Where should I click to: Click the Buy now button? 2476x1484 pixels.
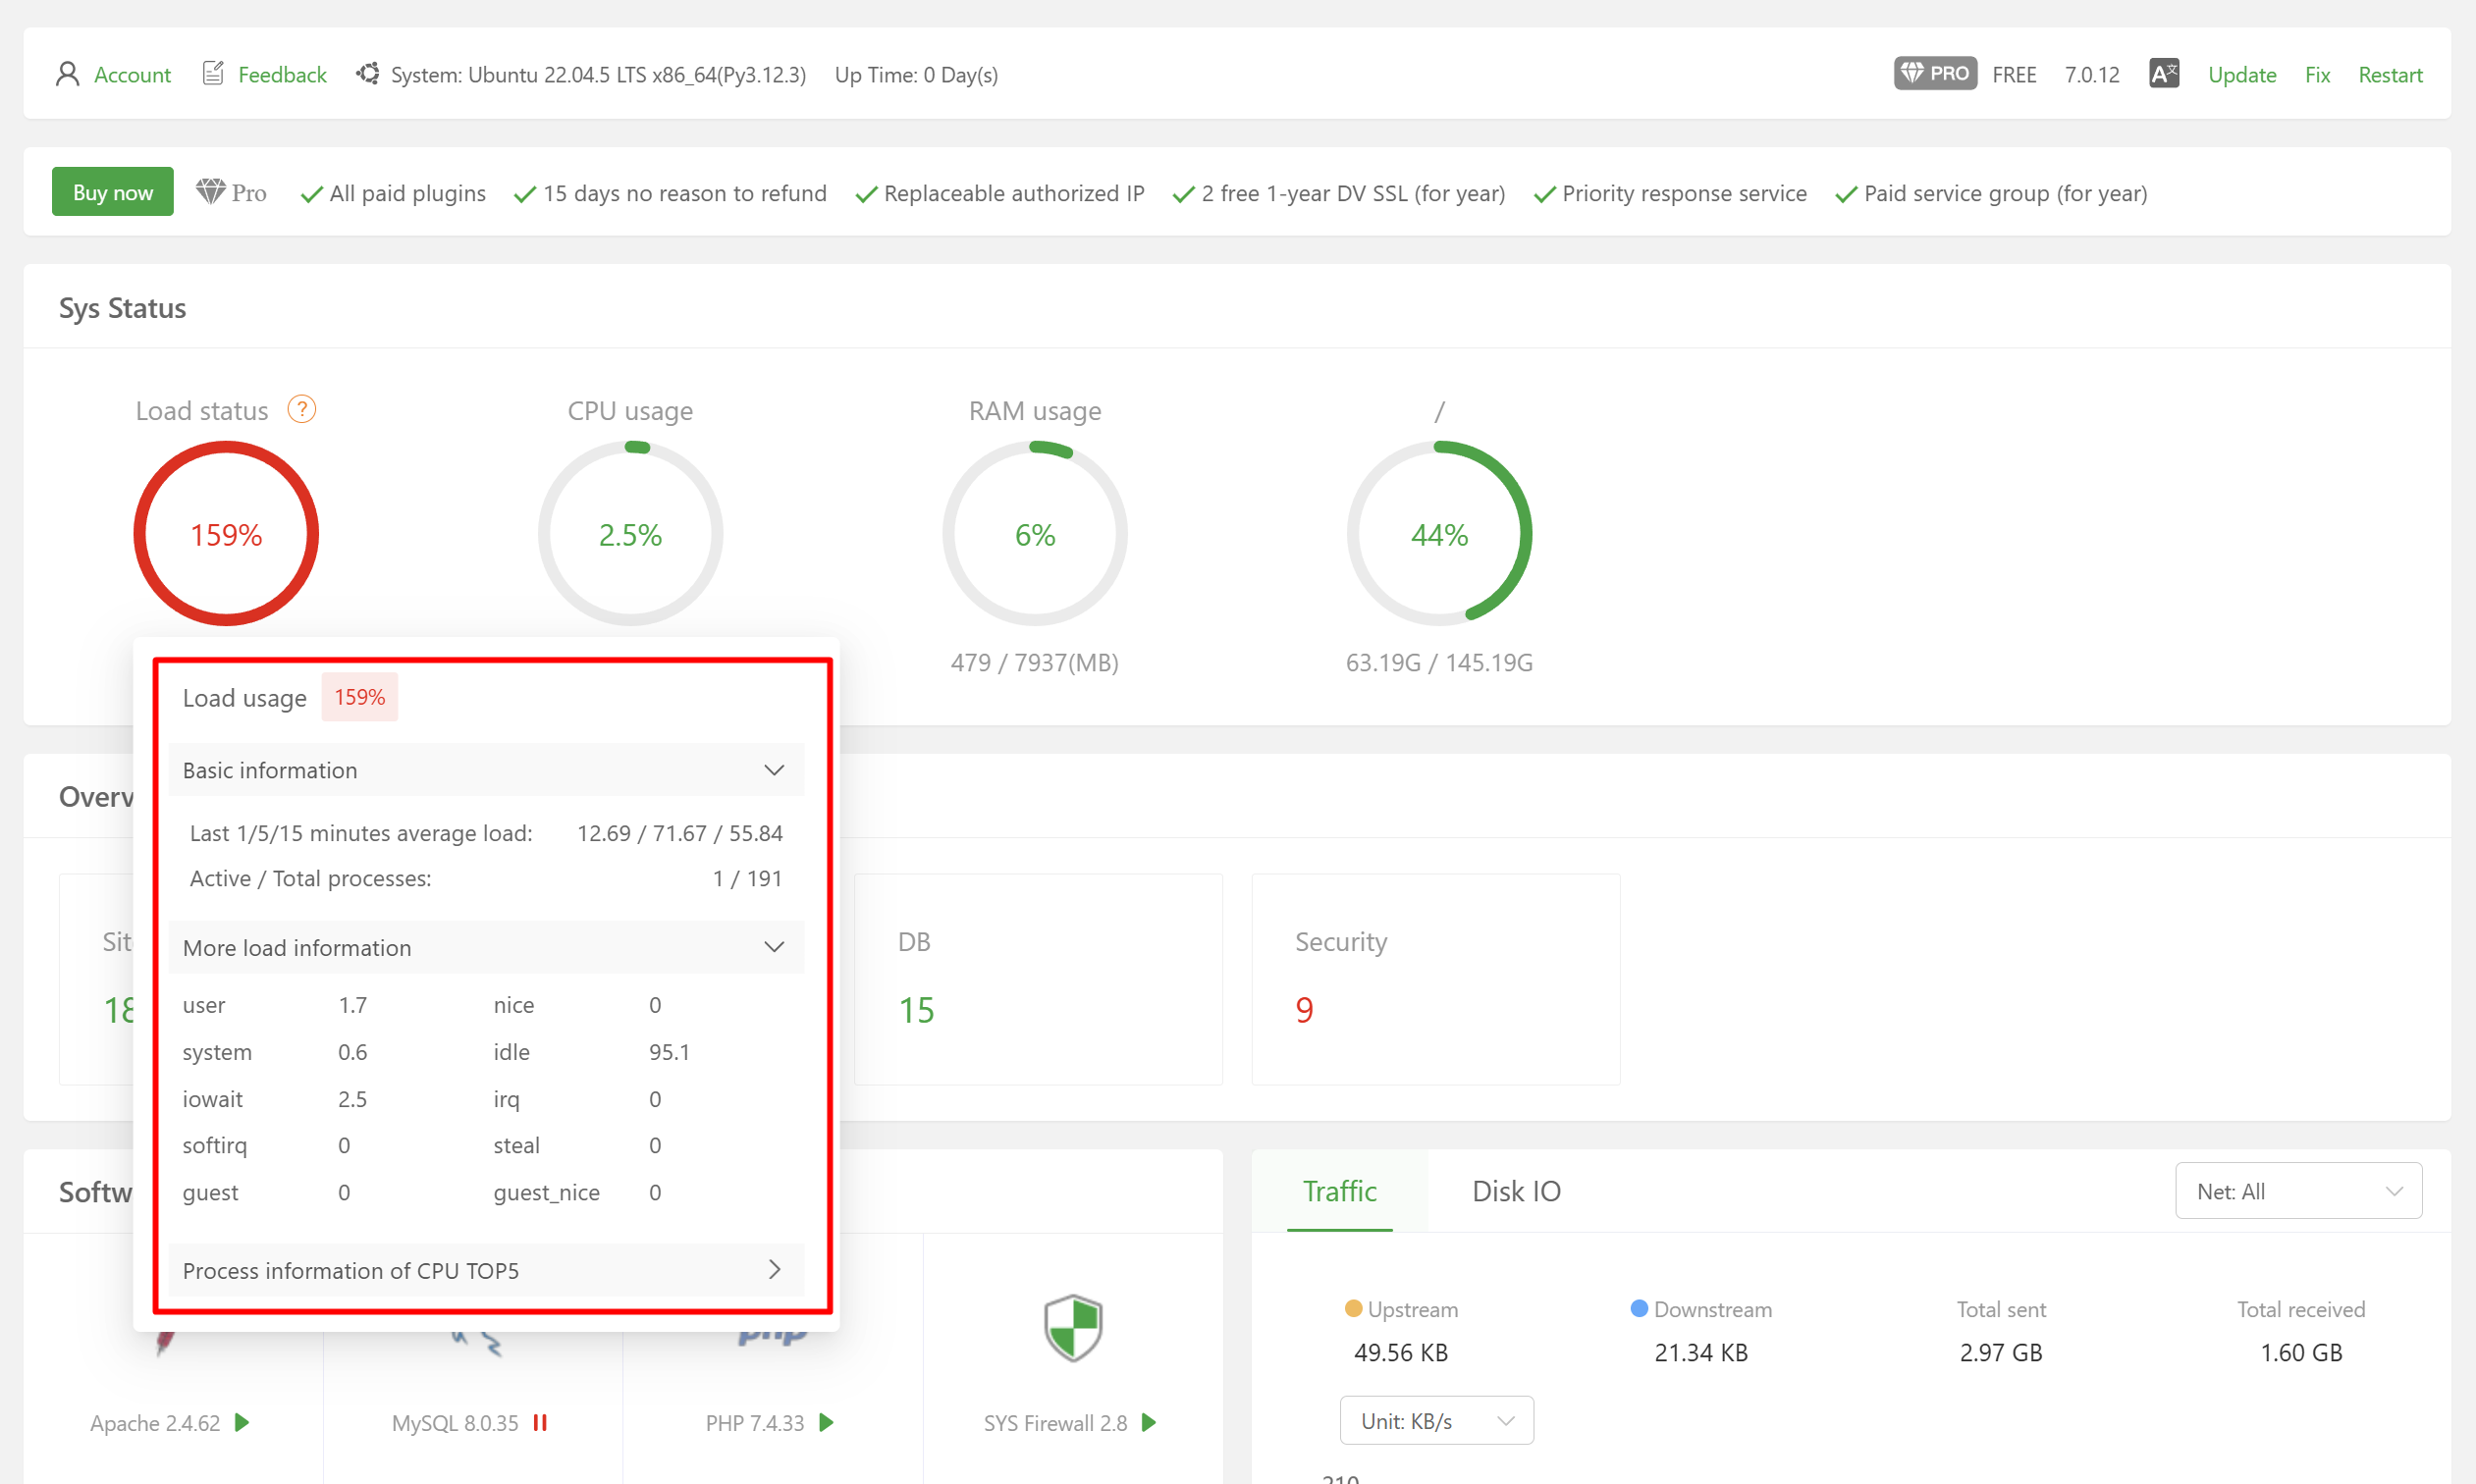pos(112,192)
